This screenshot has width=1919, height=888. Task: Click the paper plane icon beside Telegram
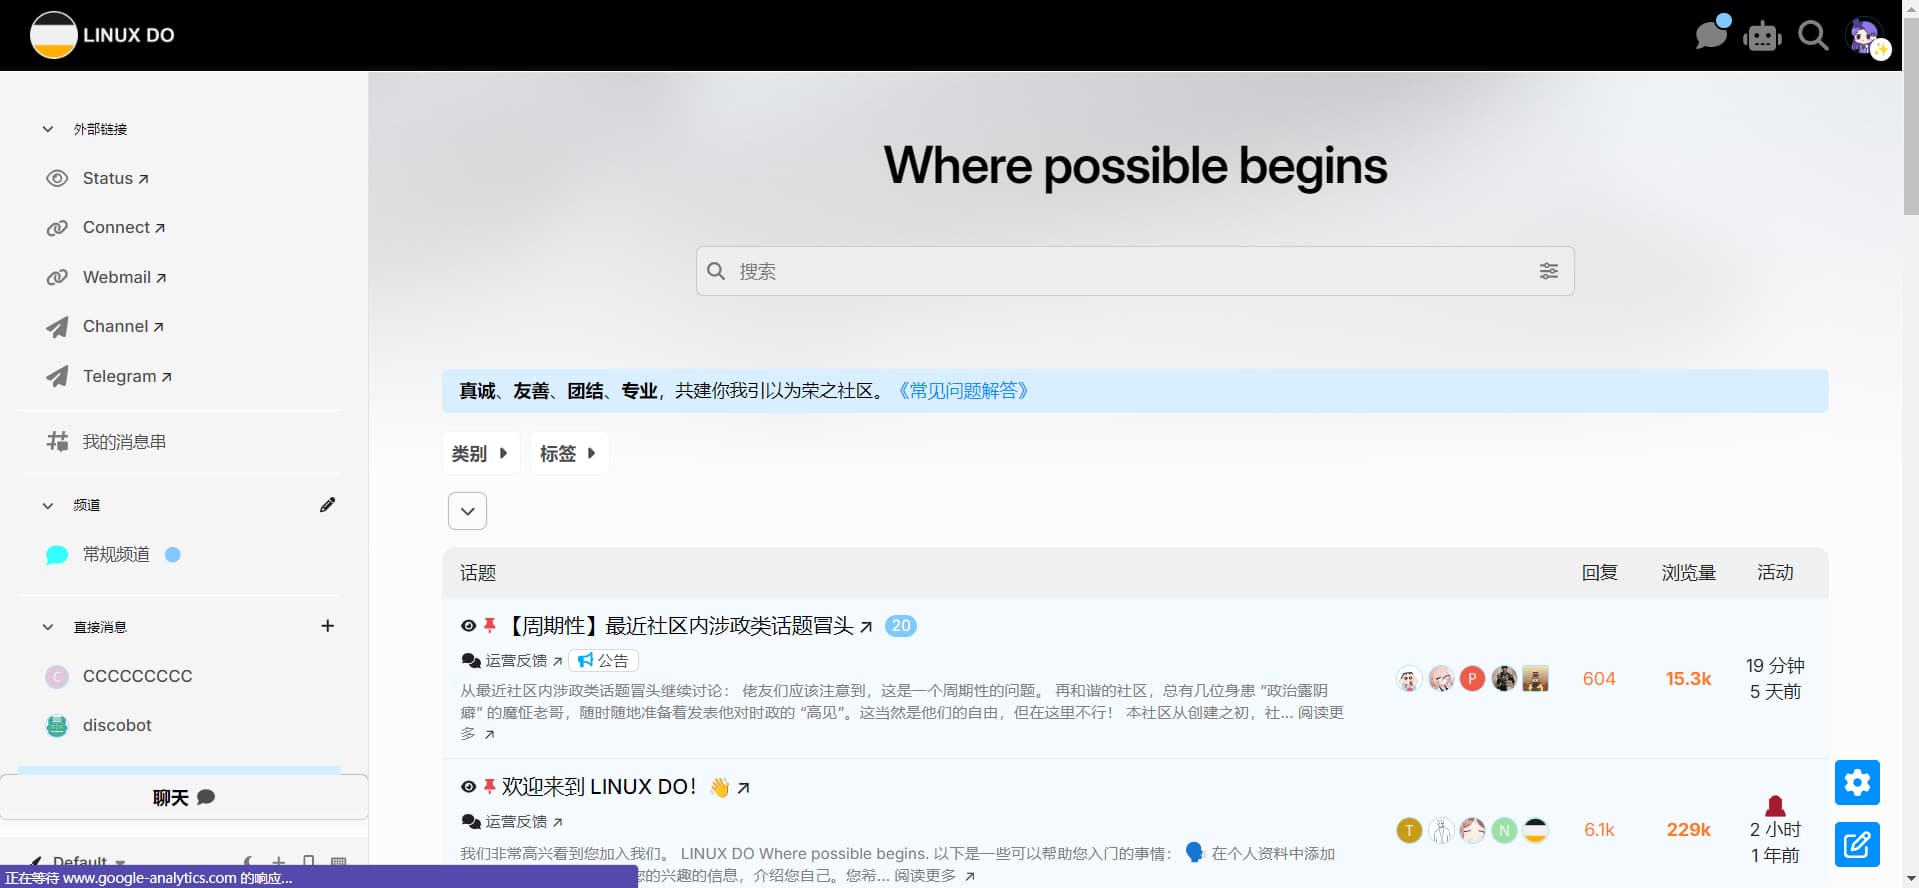click(x=57, y=376)
